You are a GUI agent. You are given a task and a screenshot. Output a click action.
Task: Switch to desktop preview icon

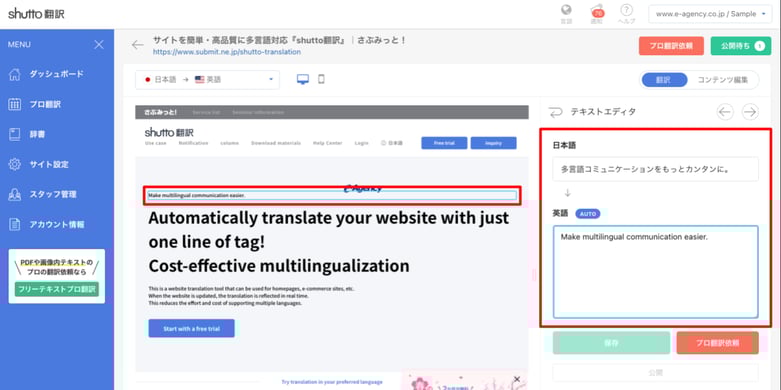[302, 79]
